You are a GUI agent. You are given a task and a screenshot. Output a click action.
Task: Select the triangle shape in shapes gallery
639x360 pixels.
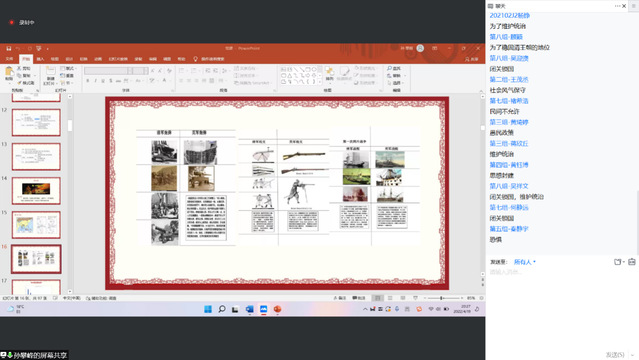(x=289, y=75)
